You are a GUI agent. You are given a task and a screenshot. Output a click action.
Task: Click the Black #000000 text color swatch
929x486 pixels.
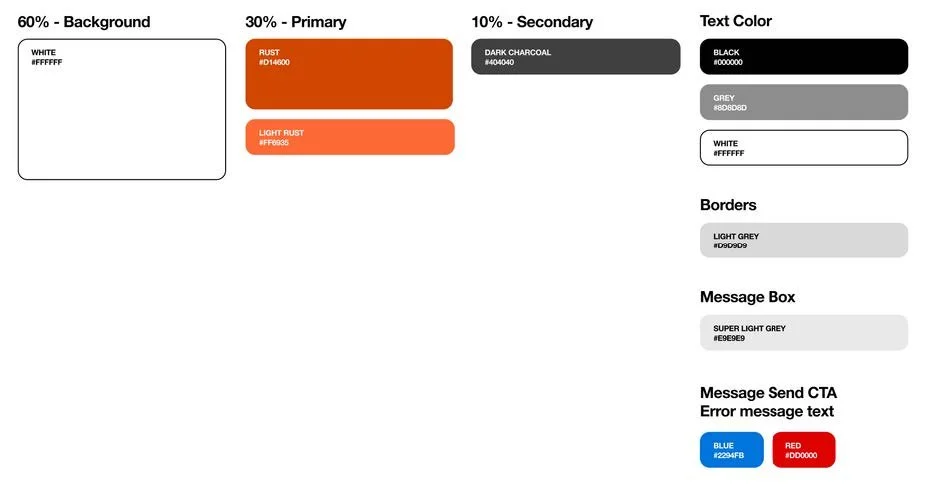(x=804, y=57)
